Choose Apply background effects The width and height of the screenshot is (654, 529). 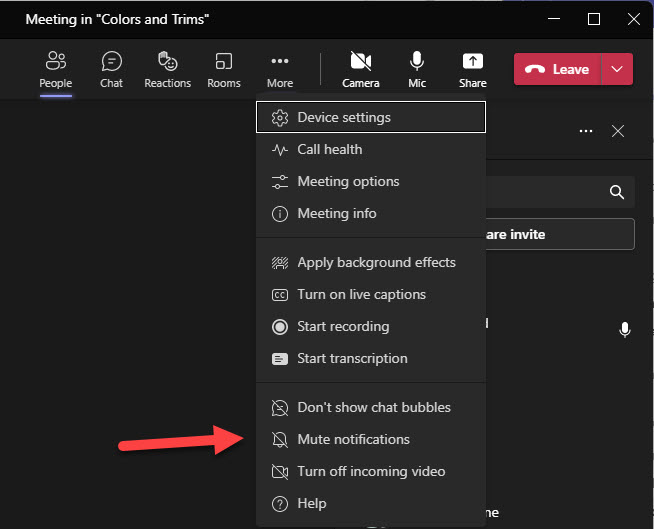point(376,262)
